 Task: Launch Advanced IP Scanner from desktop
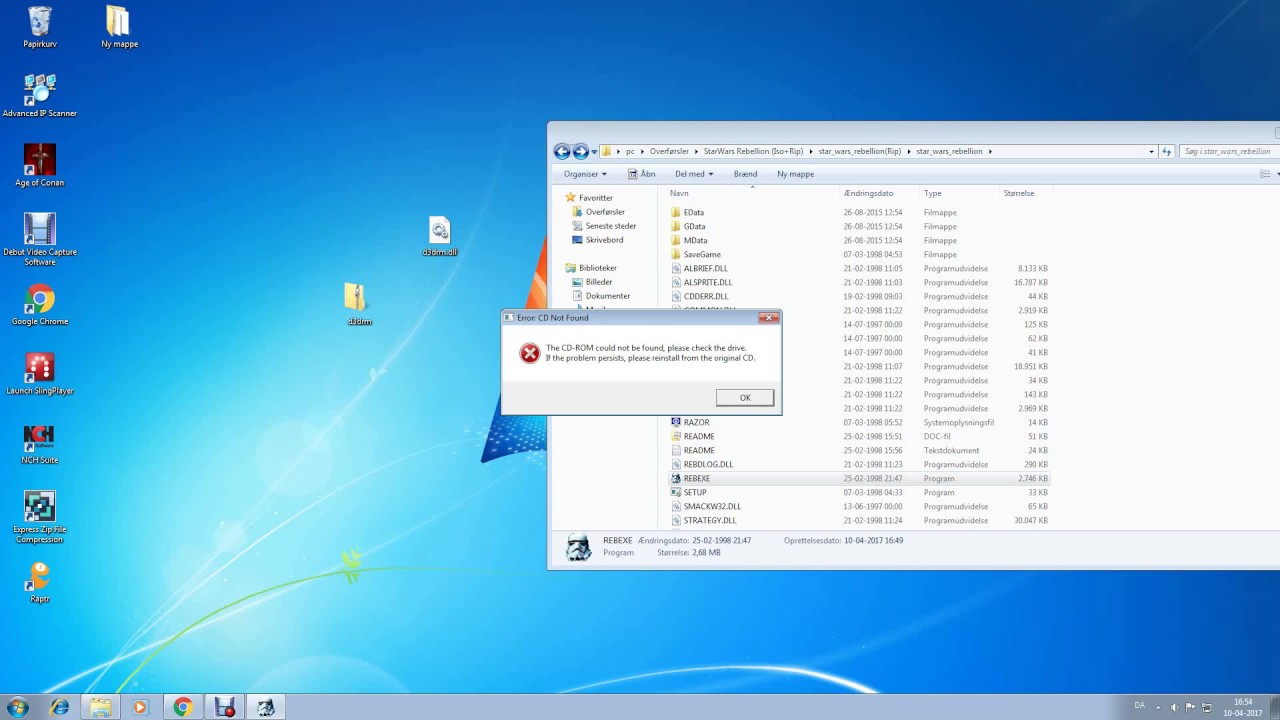[x=40, y=95]
